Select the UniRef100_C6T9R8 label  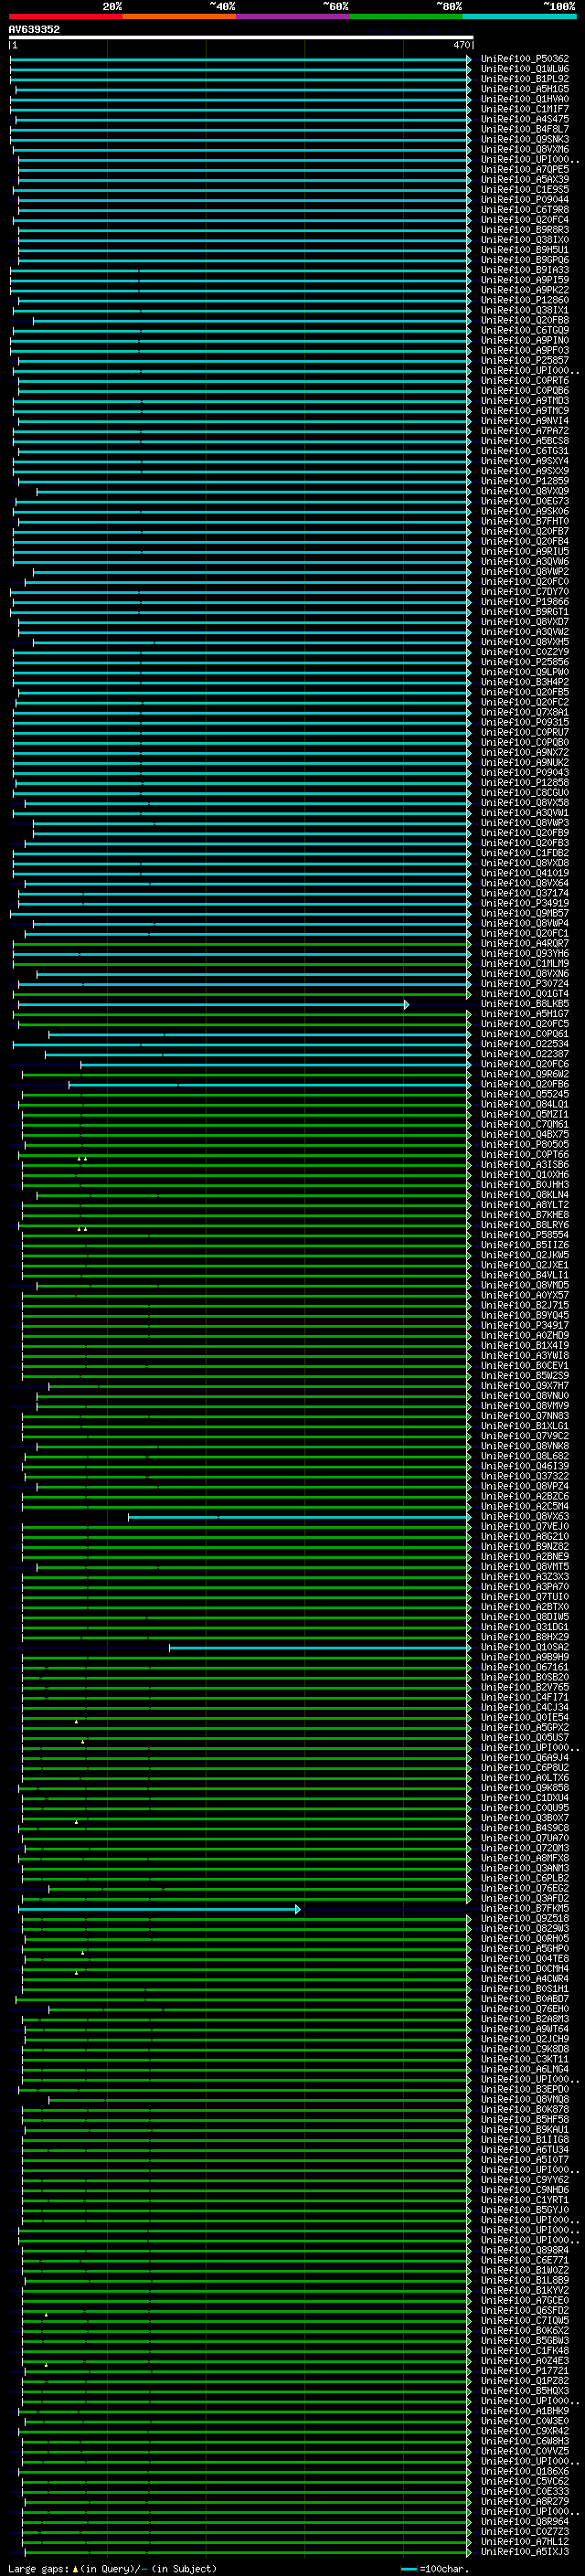coord(525,210)
